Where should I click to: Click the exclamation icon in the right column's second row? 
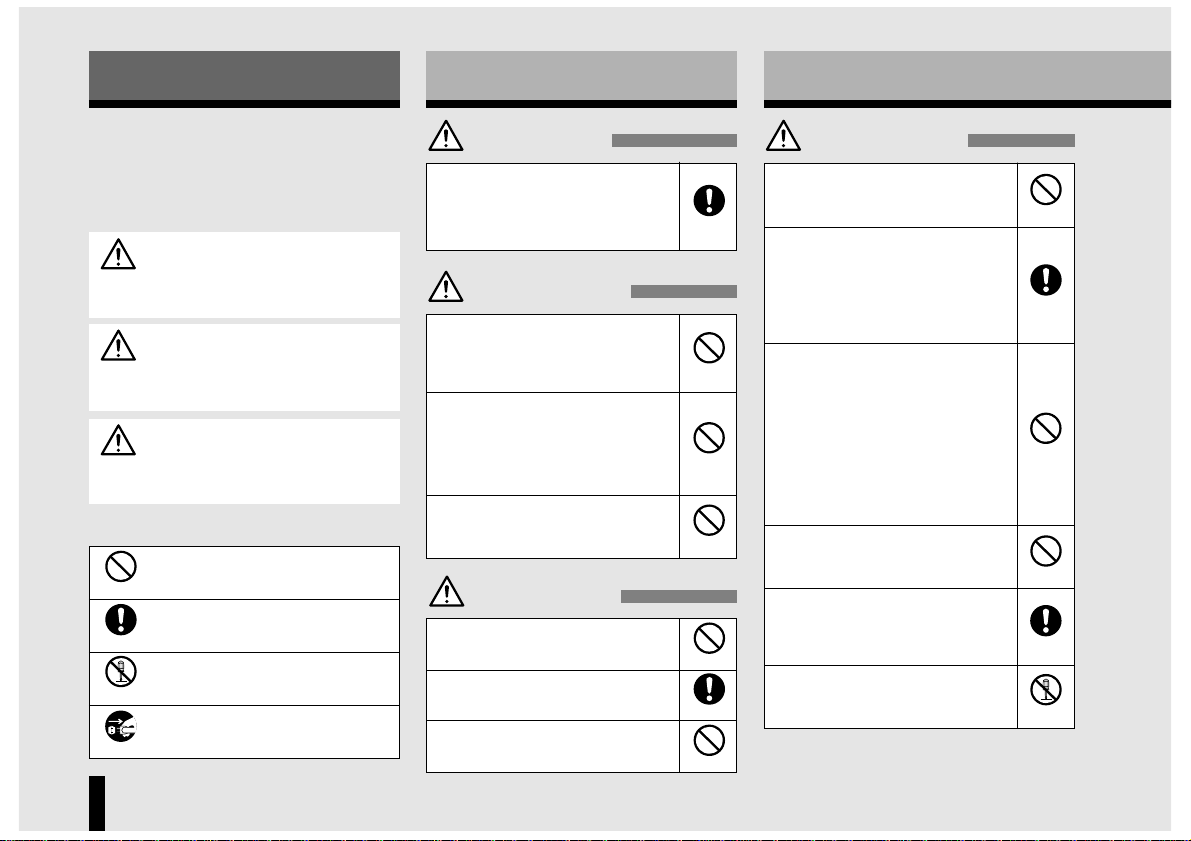1045,280
